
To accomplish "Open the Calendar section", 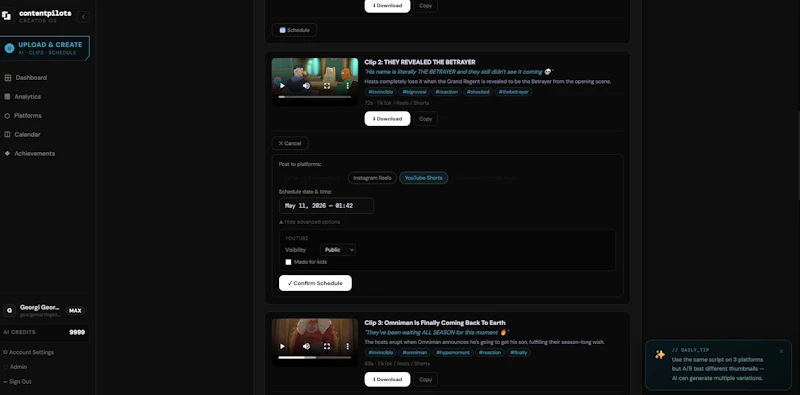I will (x=27, y=135).
